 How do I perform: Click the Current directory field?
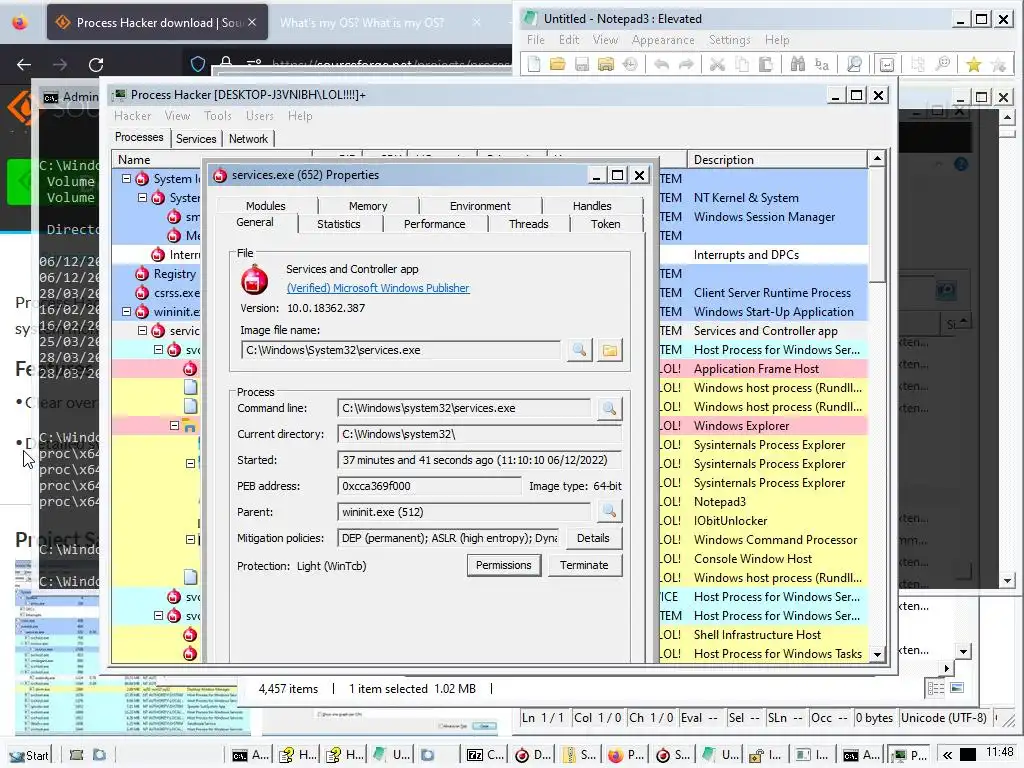pos(479,434)
